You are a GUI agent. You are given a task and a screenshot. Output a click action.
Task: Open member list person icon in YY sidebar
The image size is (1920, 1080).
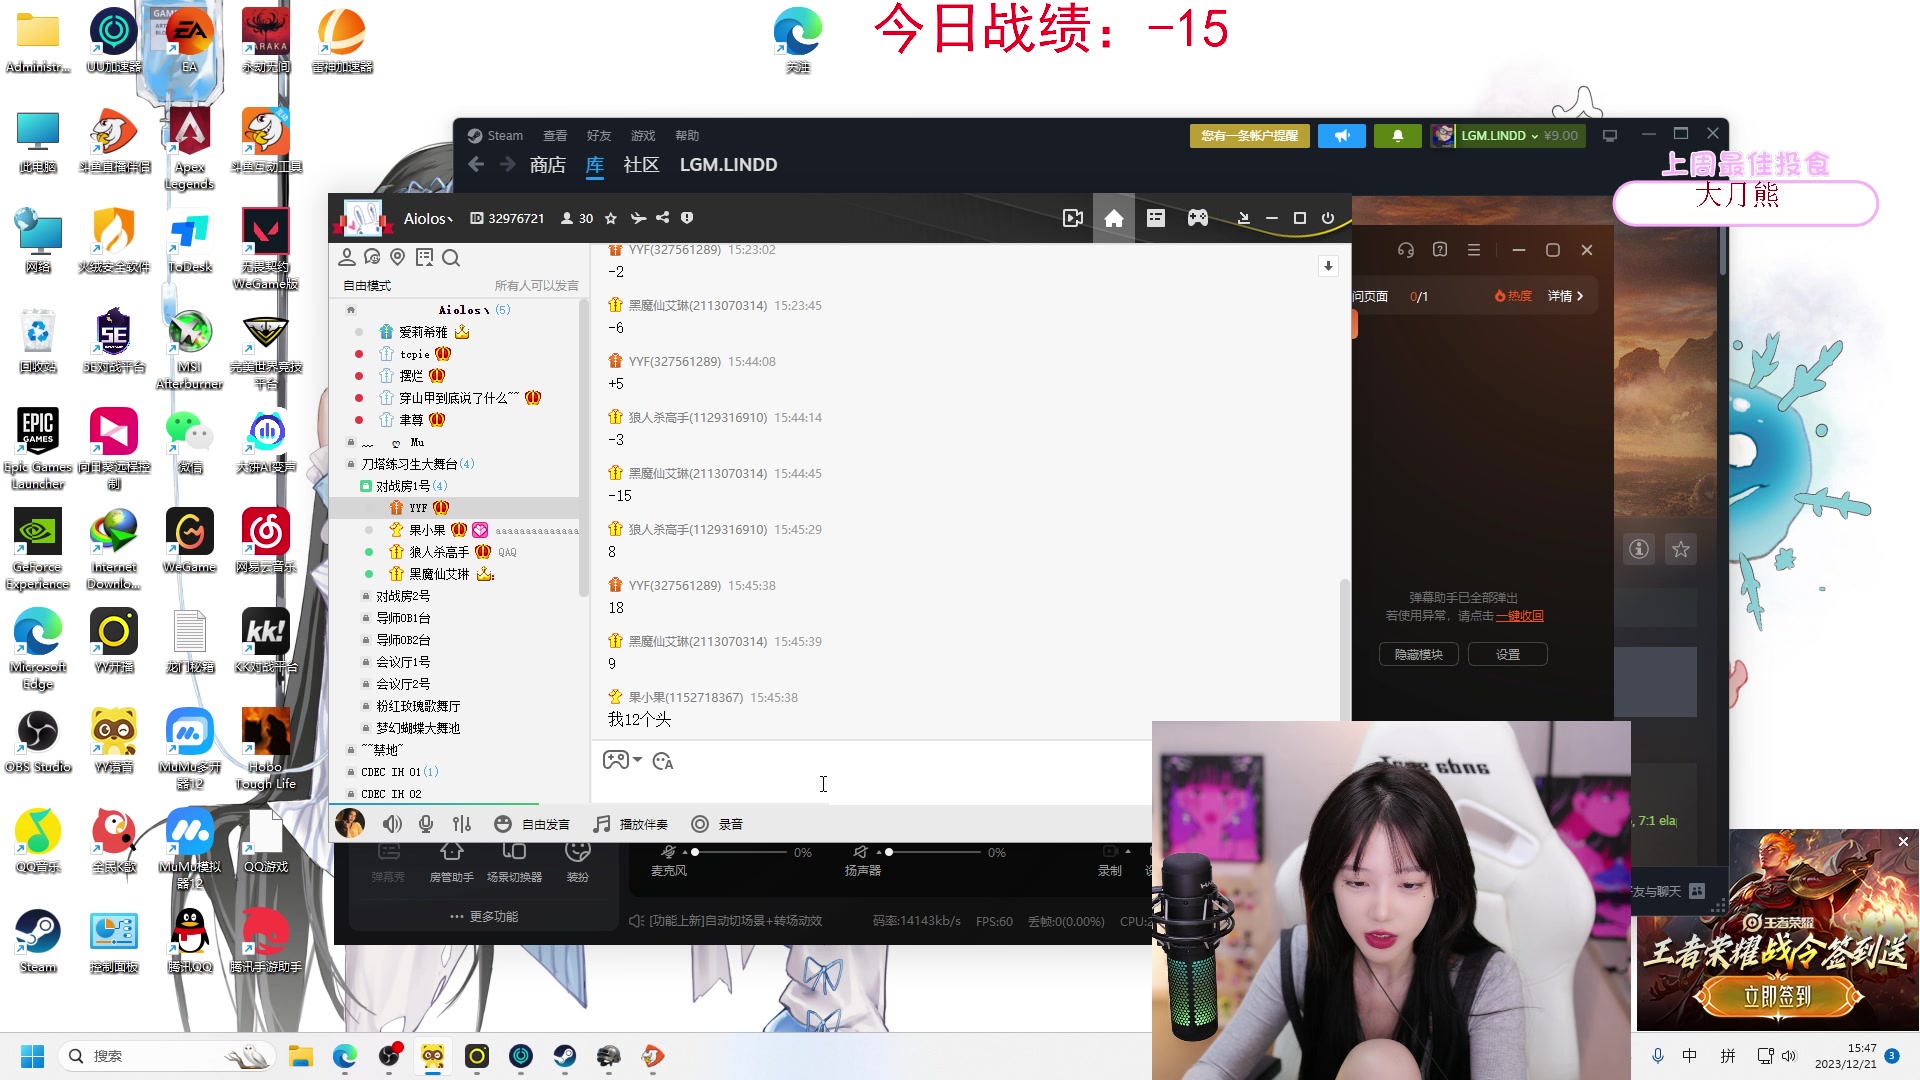[x=347, y=258]
